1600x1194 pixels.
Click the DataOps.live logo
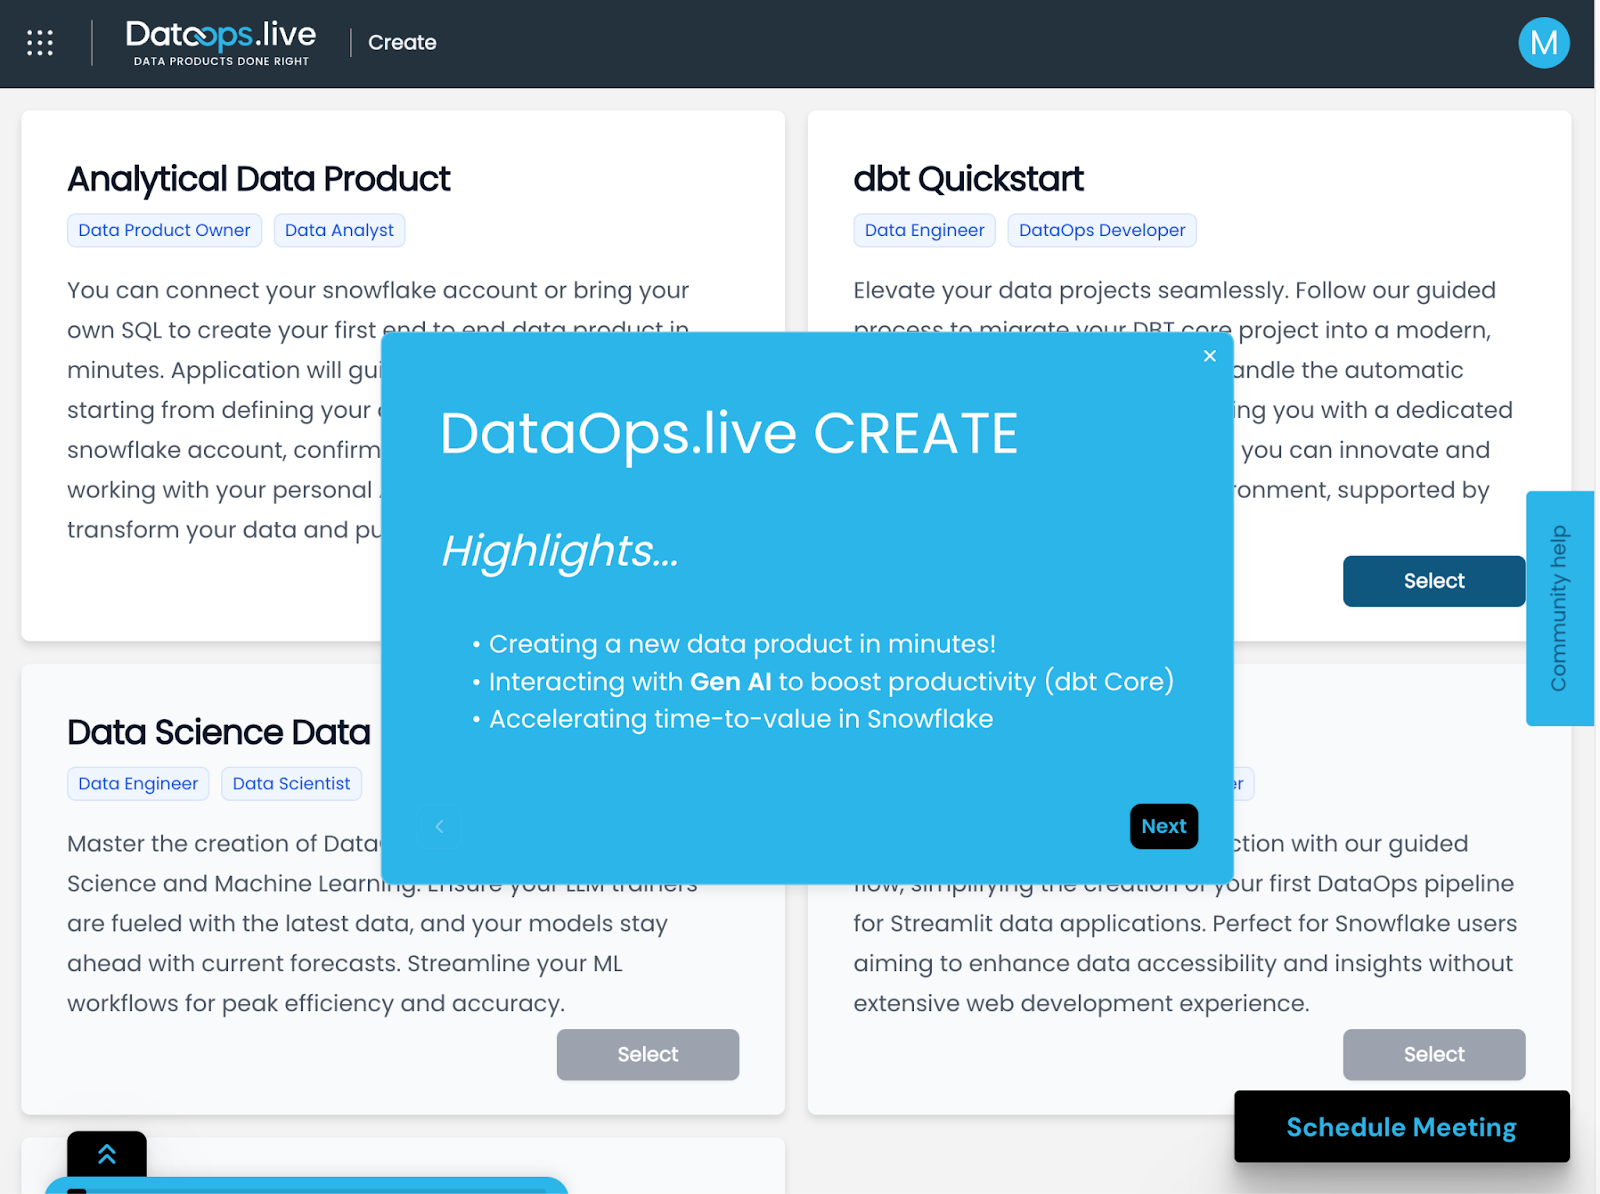tap(221, 43)
